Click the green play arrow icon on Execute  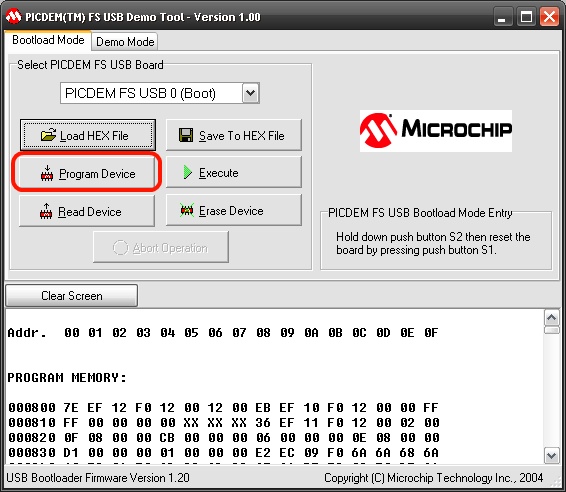point(188,172)
